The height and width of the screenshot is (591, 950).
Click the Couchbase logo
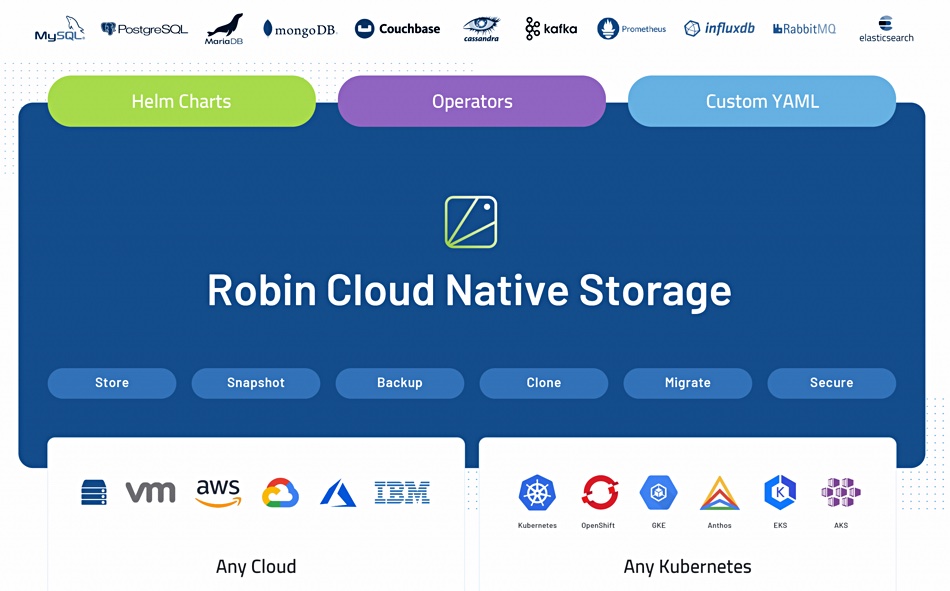(x=397, y=28)
